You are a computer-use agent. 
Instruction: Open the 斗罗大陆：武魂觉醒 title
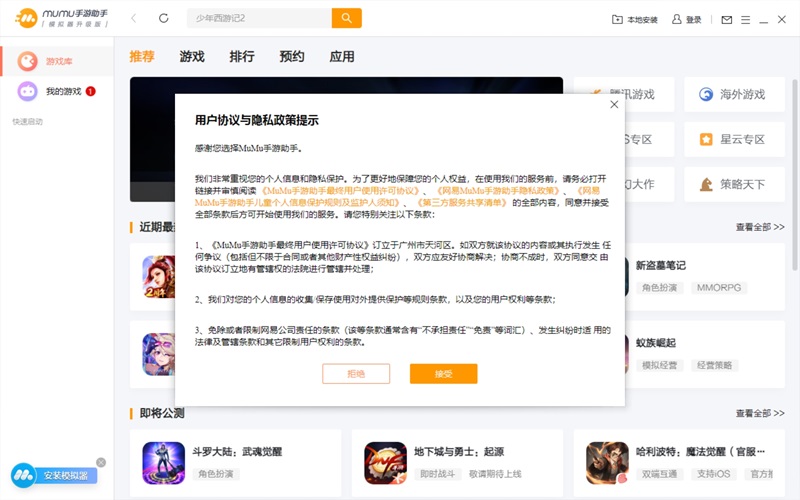click(x=237, y=452)
